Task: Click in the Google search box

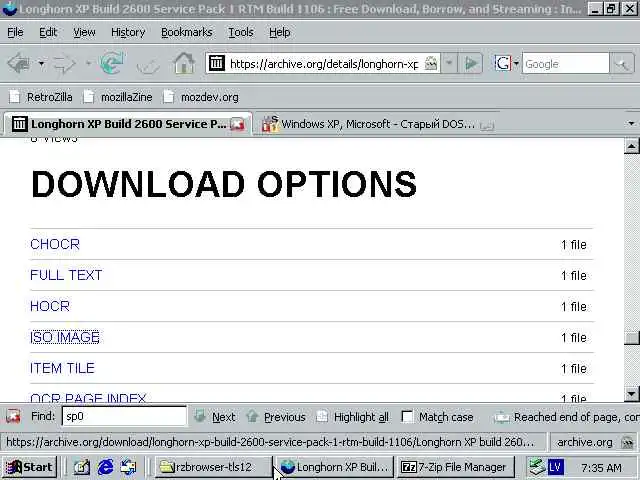Action: [565, 64]
